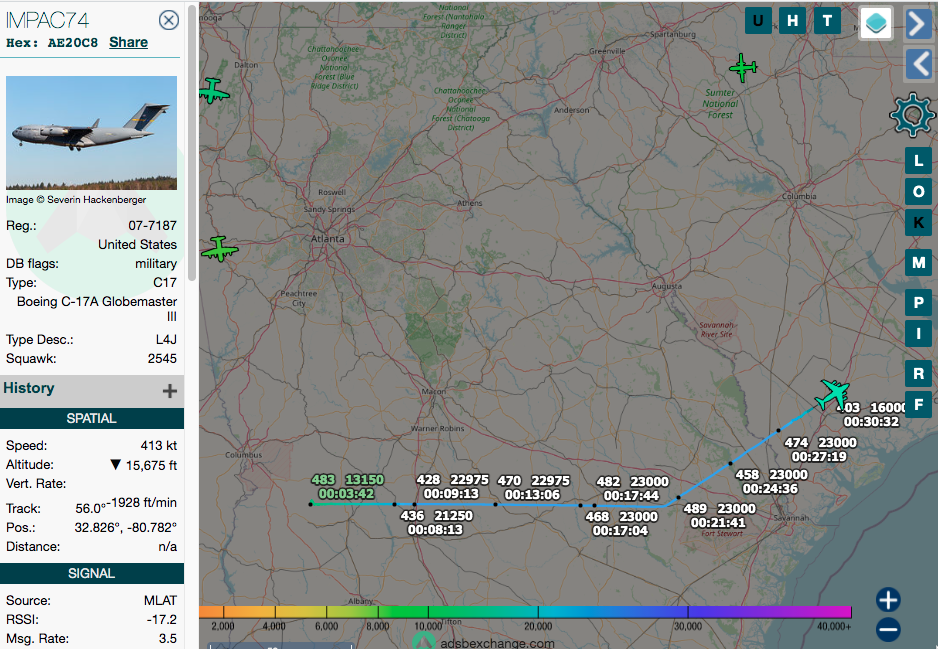Screen dimensions: 938x649
Task: Zoom in using the plus button
Action: pyautogui.click(x=888, y=600)
